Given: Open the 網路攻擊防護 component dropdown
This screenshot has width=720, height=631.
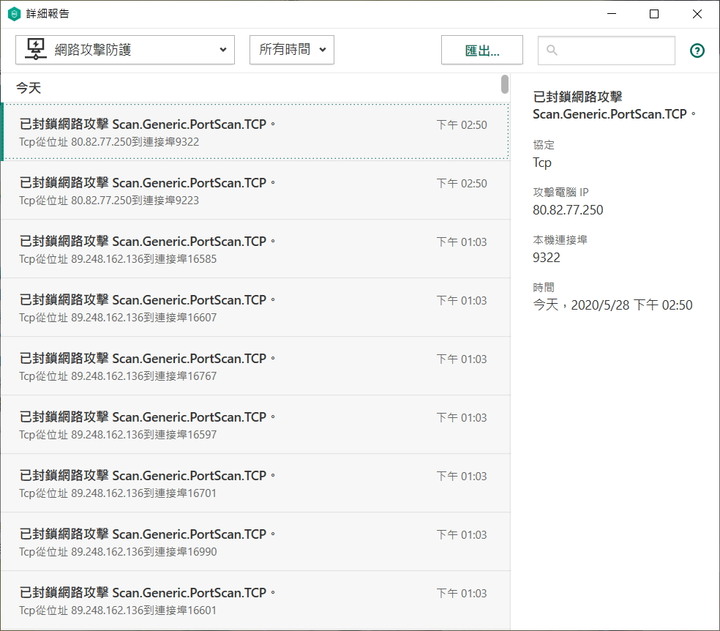Looking at the screenshot, I should coord(125,50).
